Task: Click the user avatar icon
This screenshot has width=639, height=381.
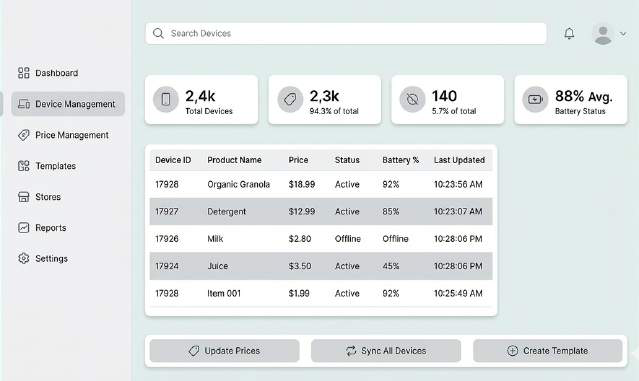Action: click(x=603, y=34)
